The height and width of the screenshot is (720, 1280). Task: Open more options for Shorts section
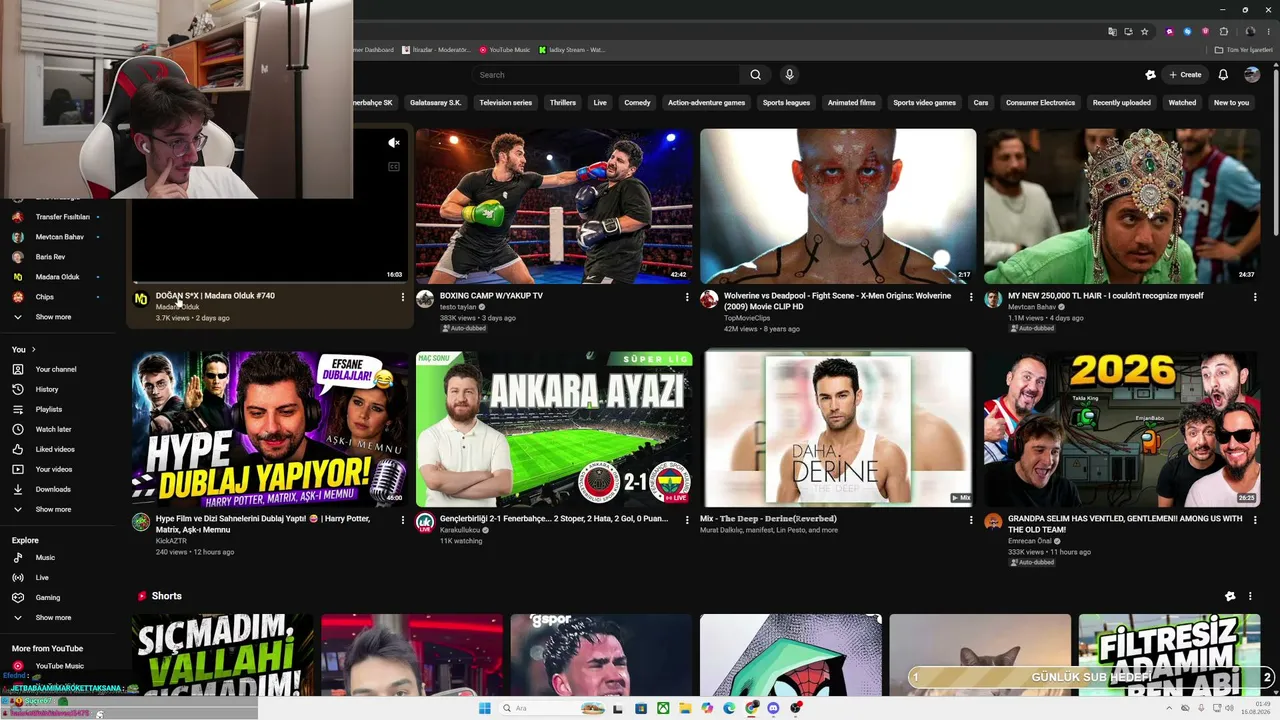click(1250, 596)
